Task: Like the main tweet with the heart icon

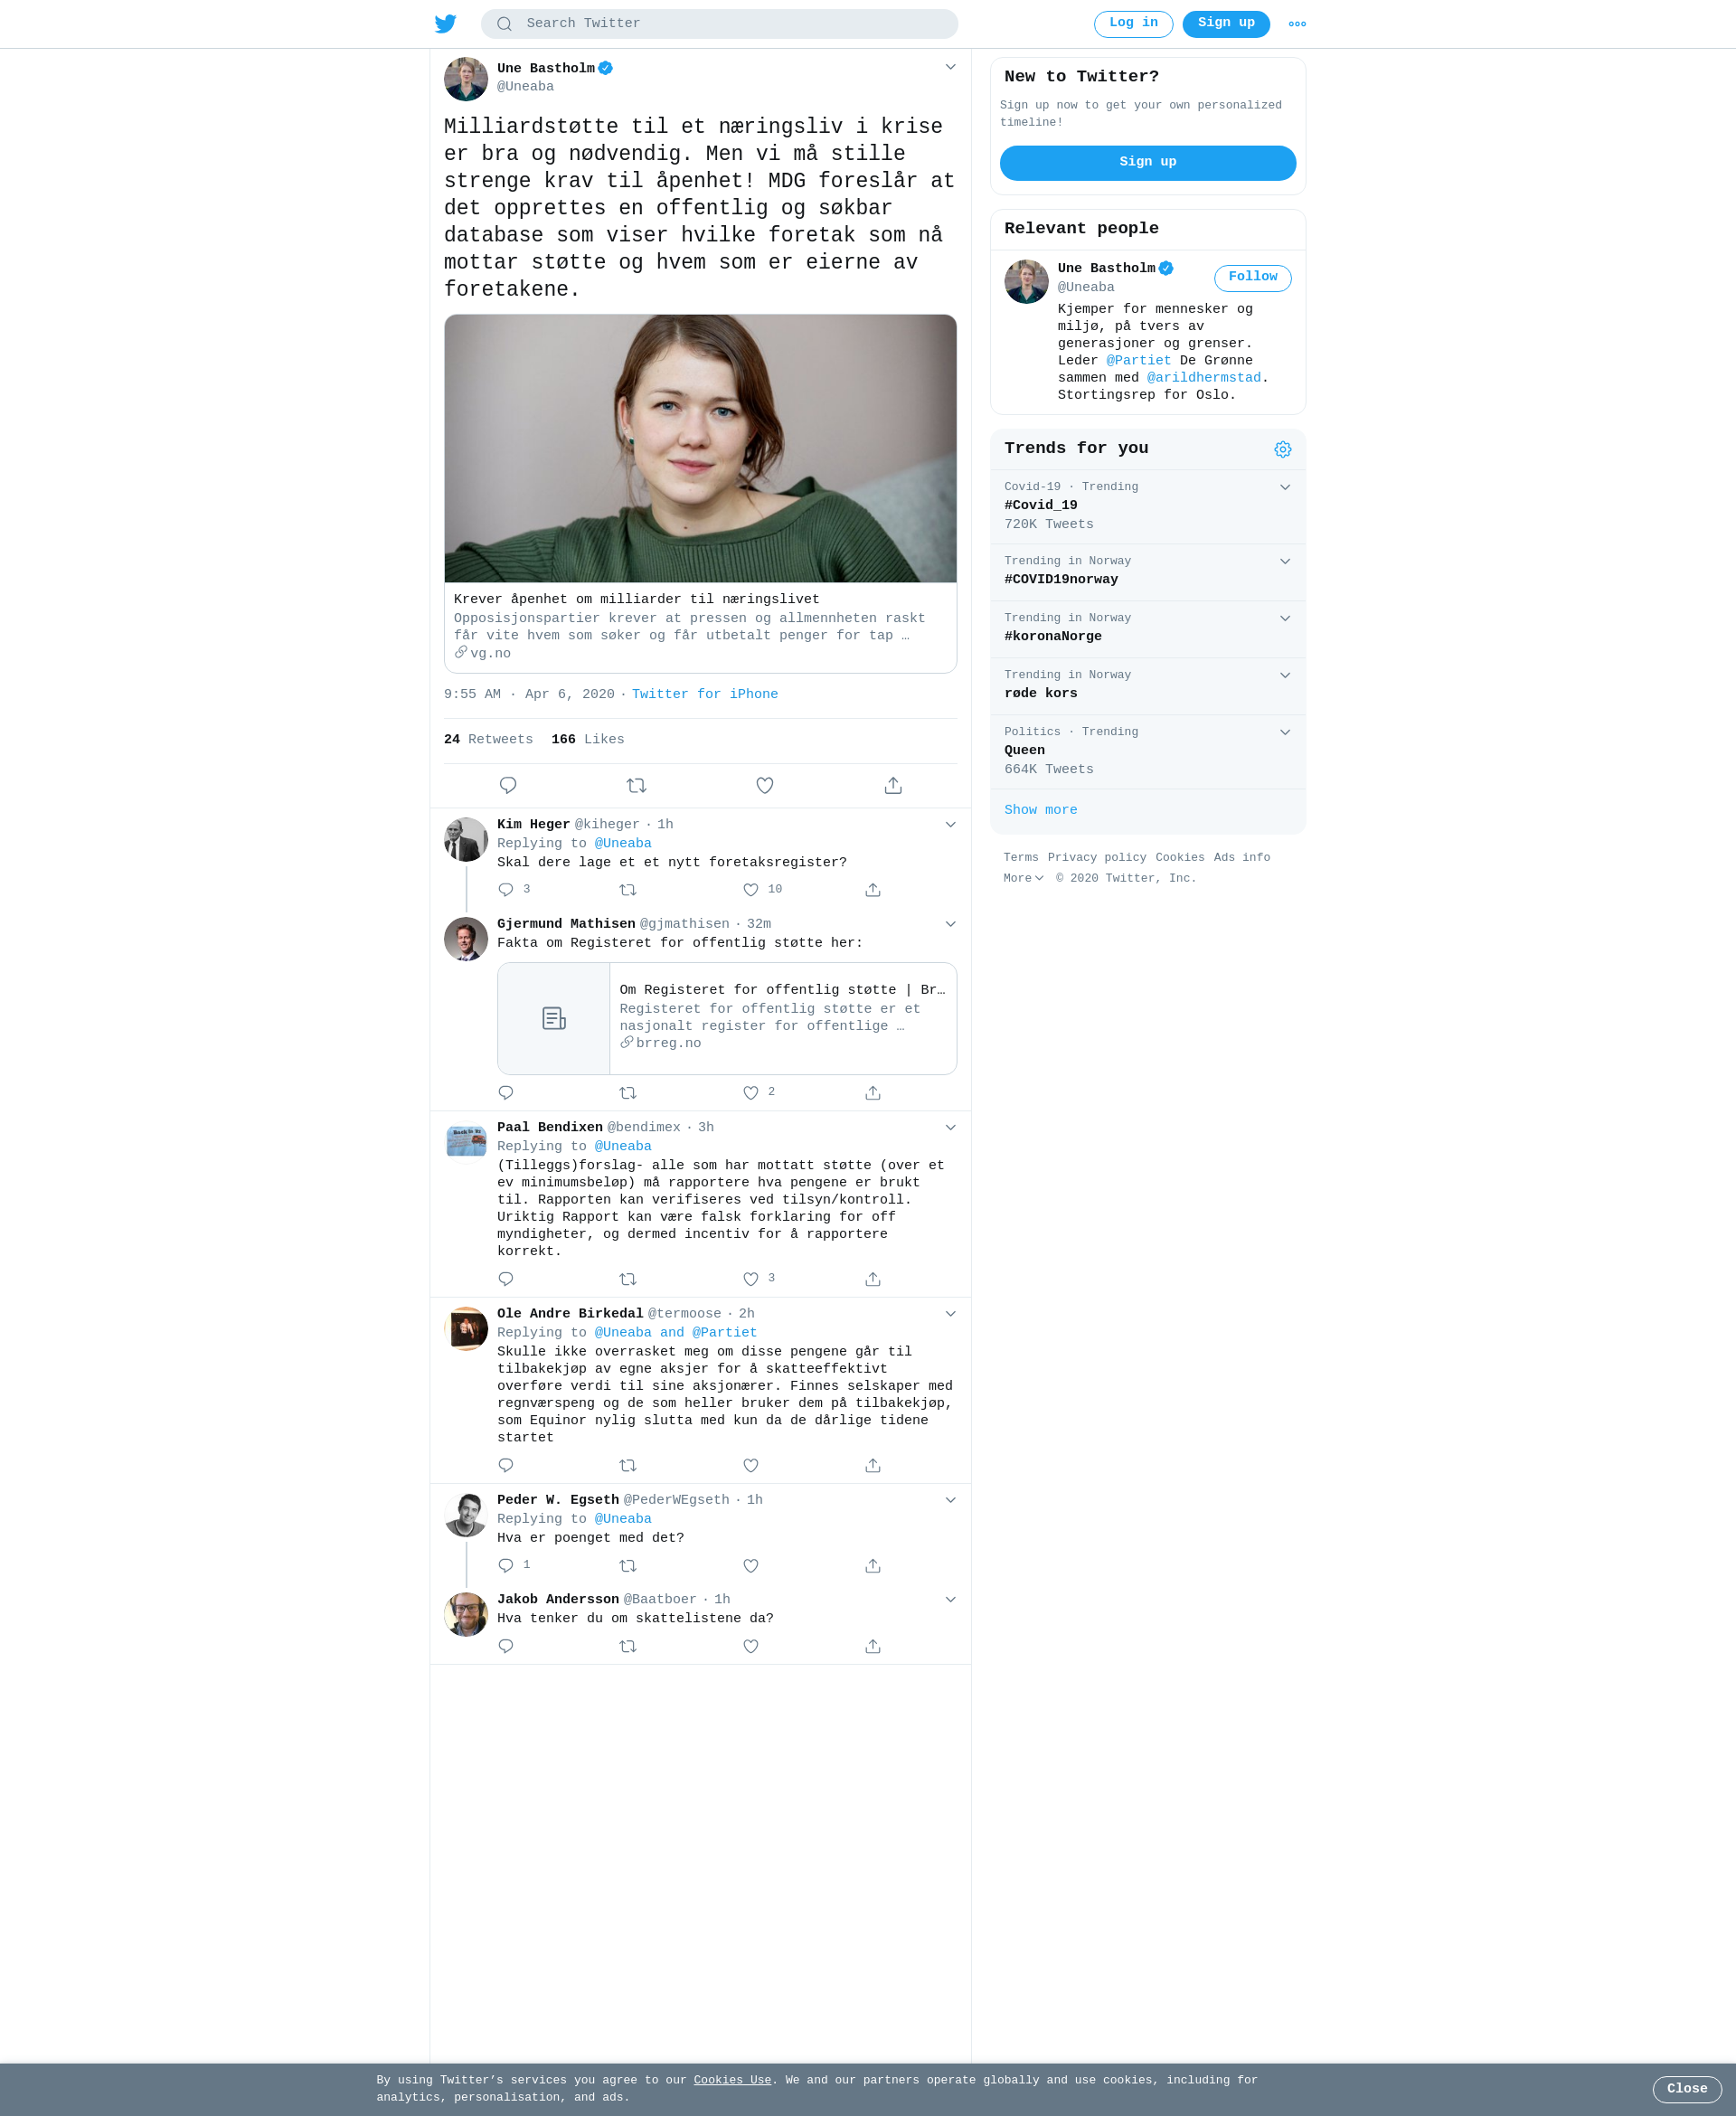Action: (765, 786)
